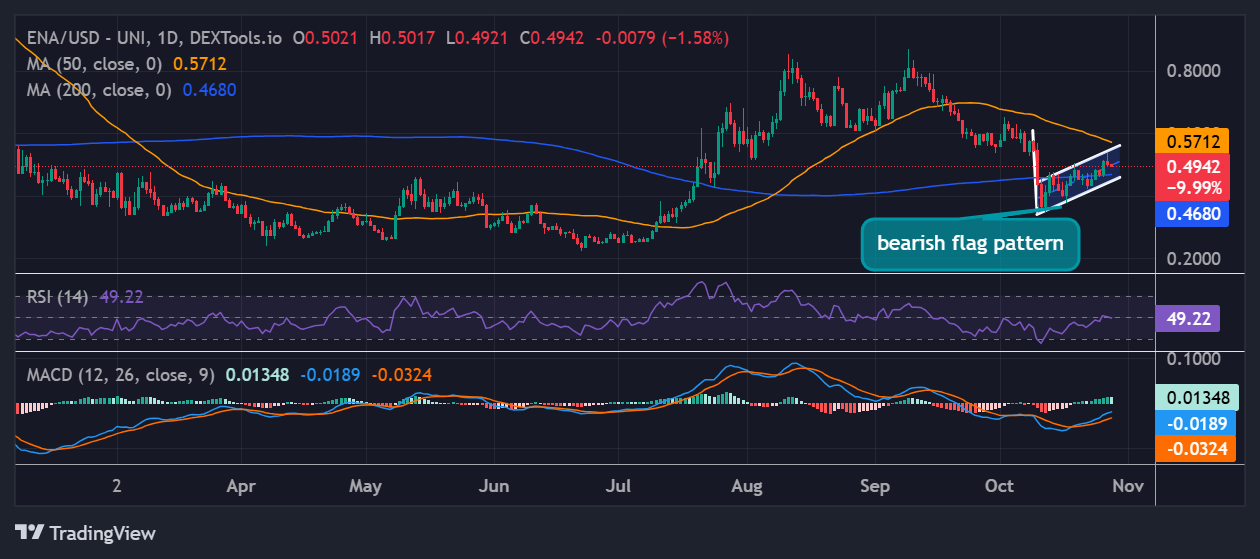Select the MA (200, close, 0) indicator legend
Screen dimensions: 1260x559
tap(99, 89)
